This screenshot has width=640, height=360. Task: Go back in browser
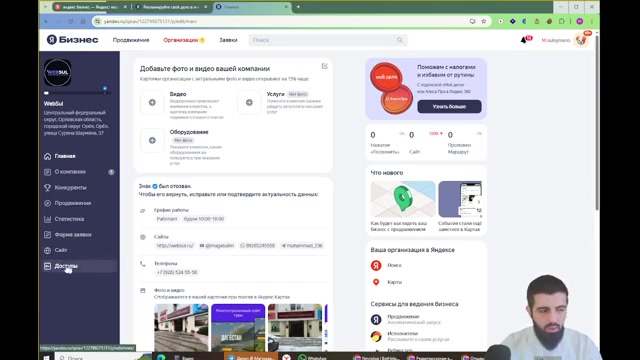(x=46, y=21)
